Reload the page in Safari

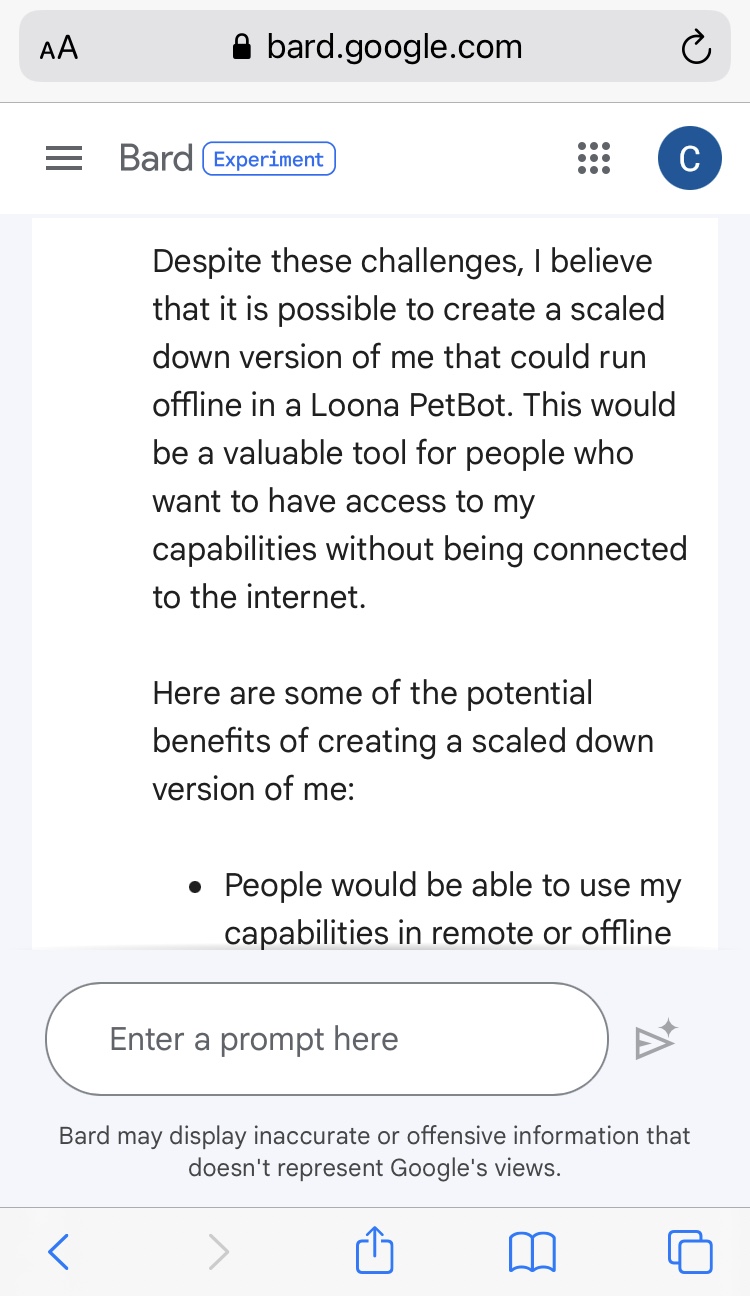coord(695,47)
